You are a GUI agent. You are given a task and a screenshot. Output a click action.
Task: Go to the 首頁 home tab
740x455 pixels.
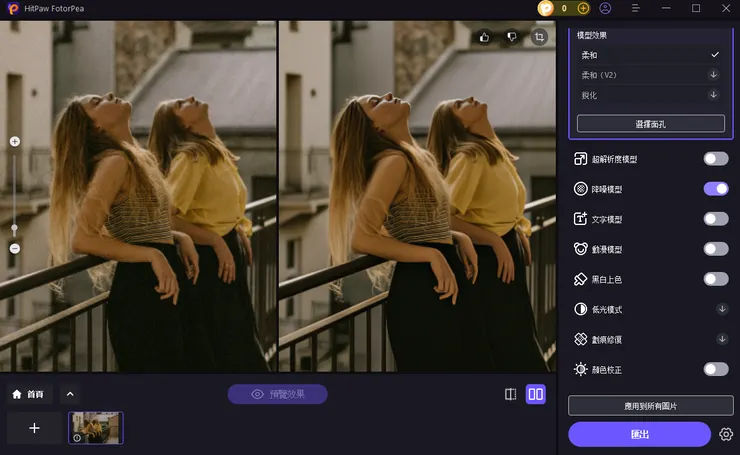28,394
